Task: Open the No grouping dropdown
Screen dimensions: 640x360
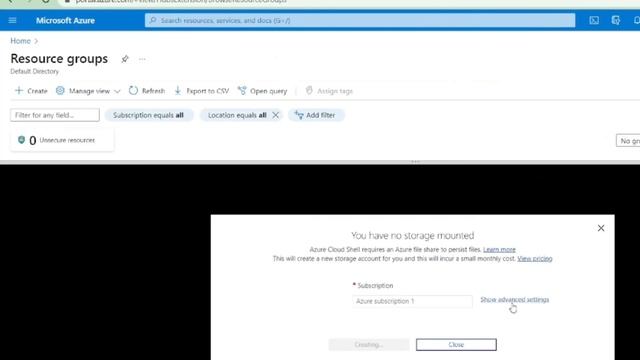Action: 628,141
